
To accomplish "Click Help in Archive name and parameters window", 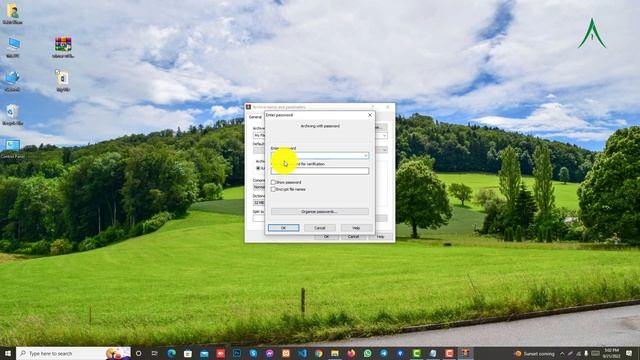I will point(380,237).
